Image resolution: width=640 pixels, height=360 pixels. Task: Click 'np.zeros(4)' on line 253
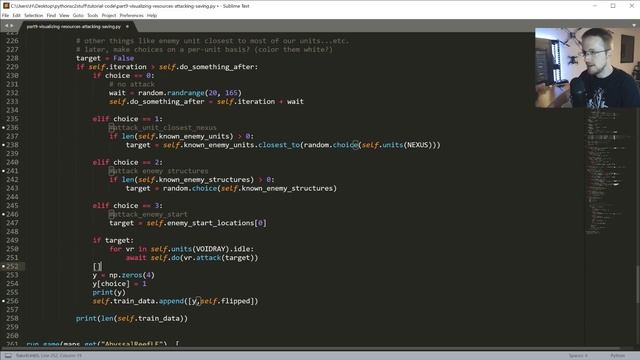point(132,275)
